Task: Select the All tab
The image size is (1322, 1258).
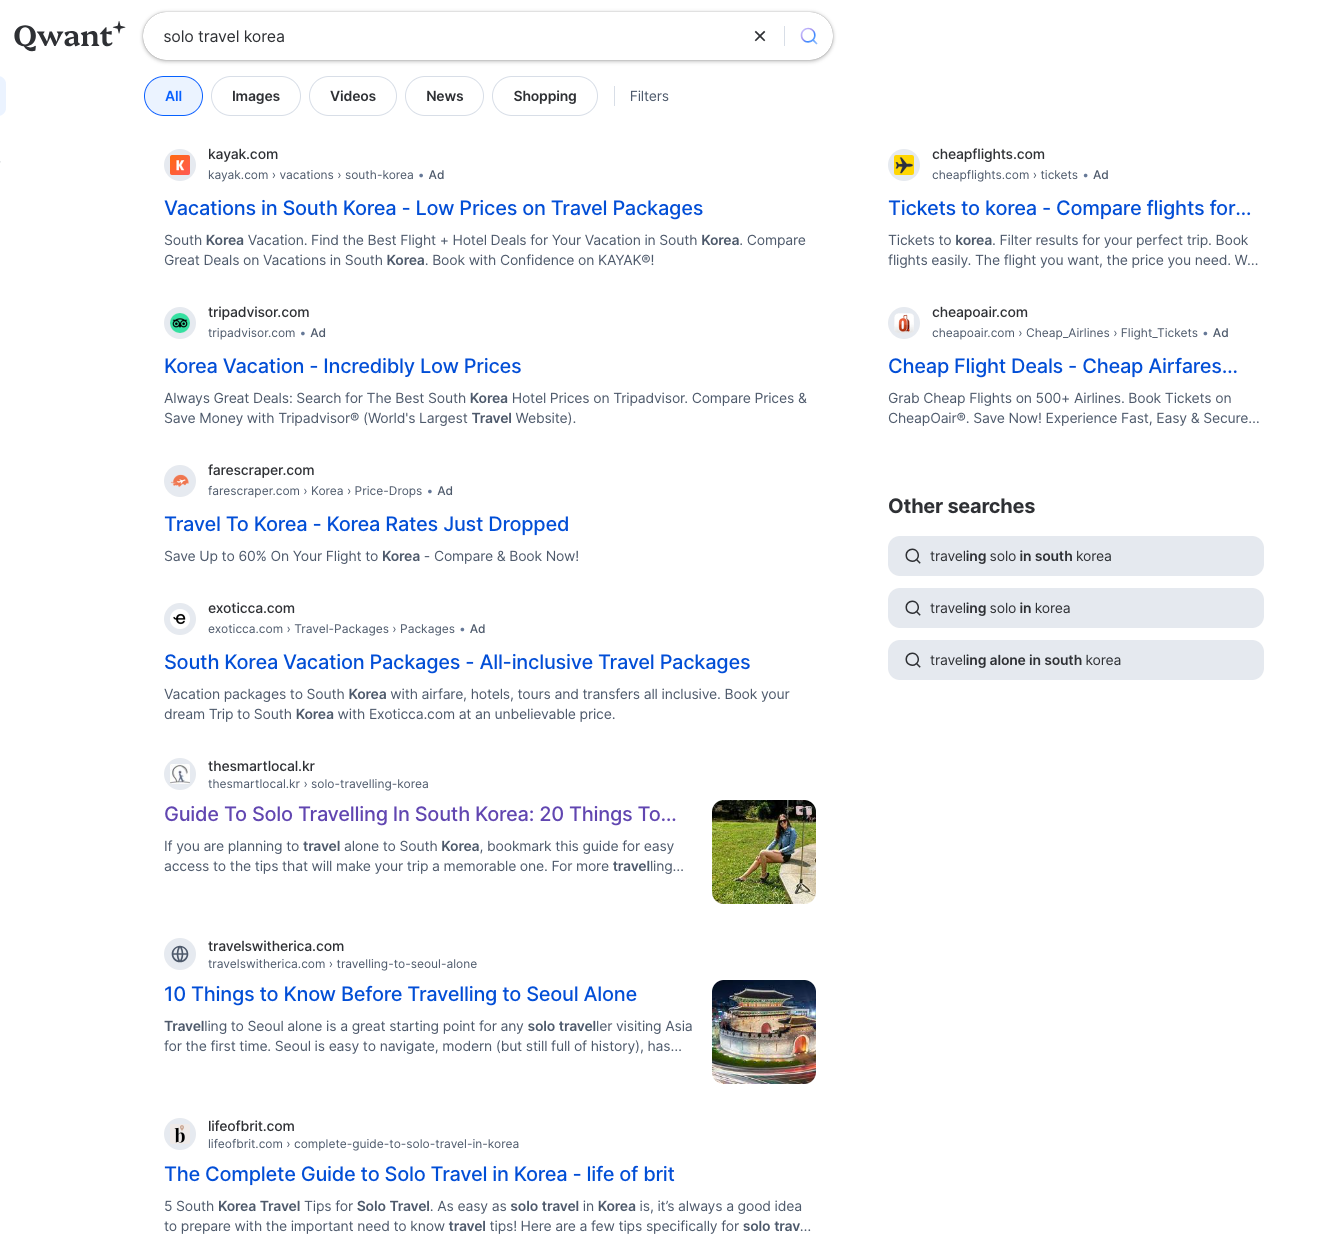Action: (174, 96)
